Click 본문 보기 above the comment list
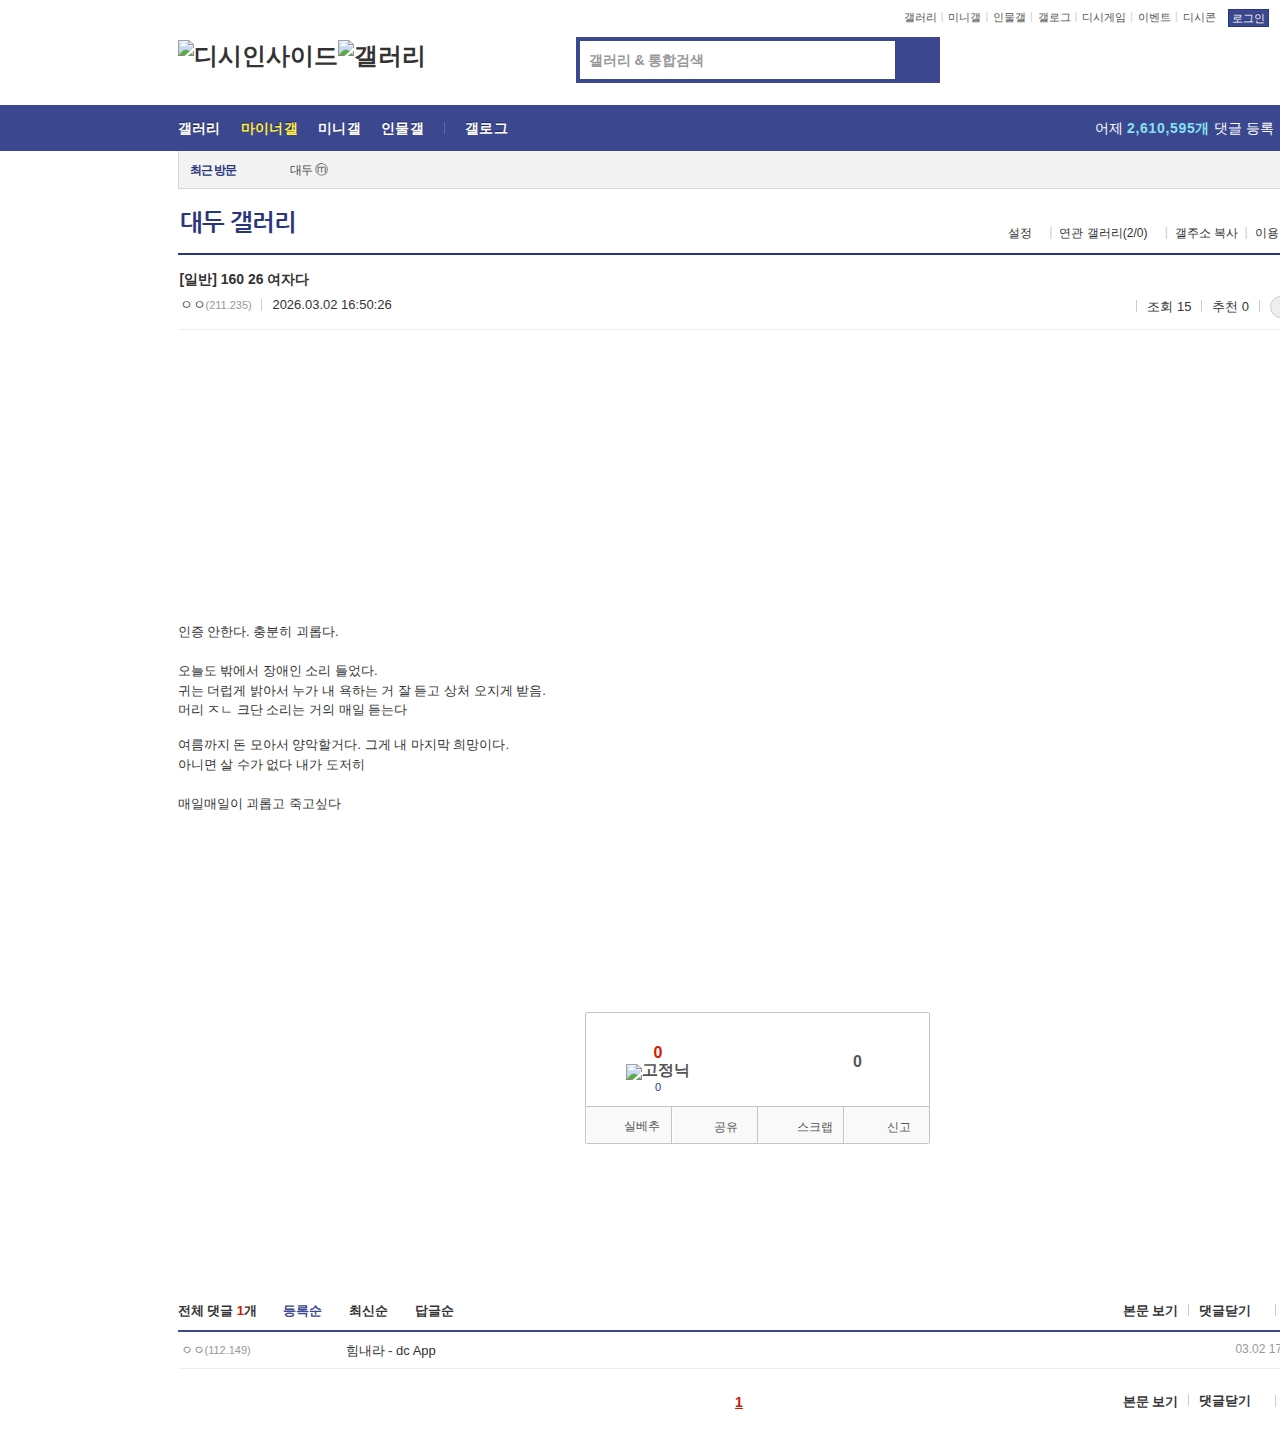Screen dimensions: 1280x1436 1150,1311
